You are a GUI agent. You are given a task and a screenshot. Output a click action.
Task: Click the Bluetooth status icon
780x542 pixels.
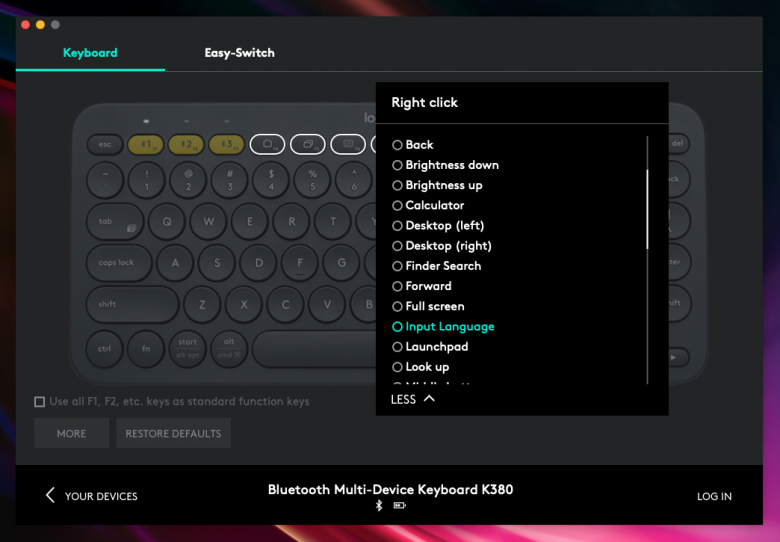point(379,506)
